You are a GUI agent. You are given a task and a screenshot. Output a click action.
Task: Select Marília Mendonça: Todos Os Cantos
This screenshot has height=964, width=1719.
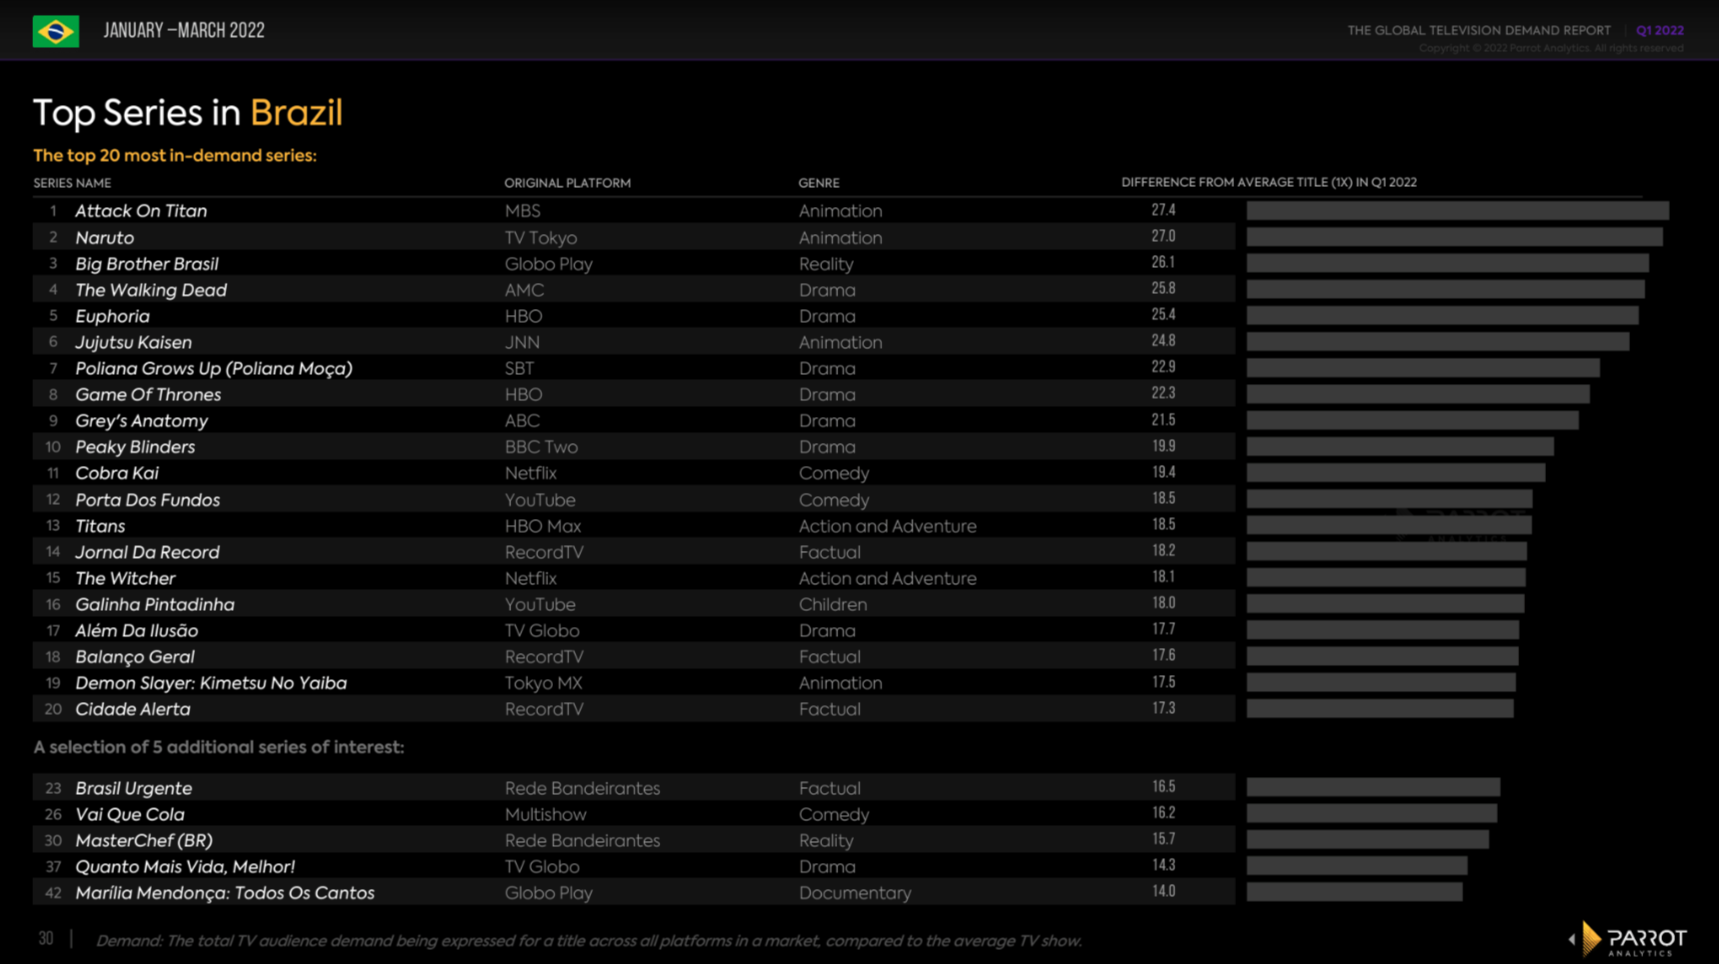tap(225, 893)
